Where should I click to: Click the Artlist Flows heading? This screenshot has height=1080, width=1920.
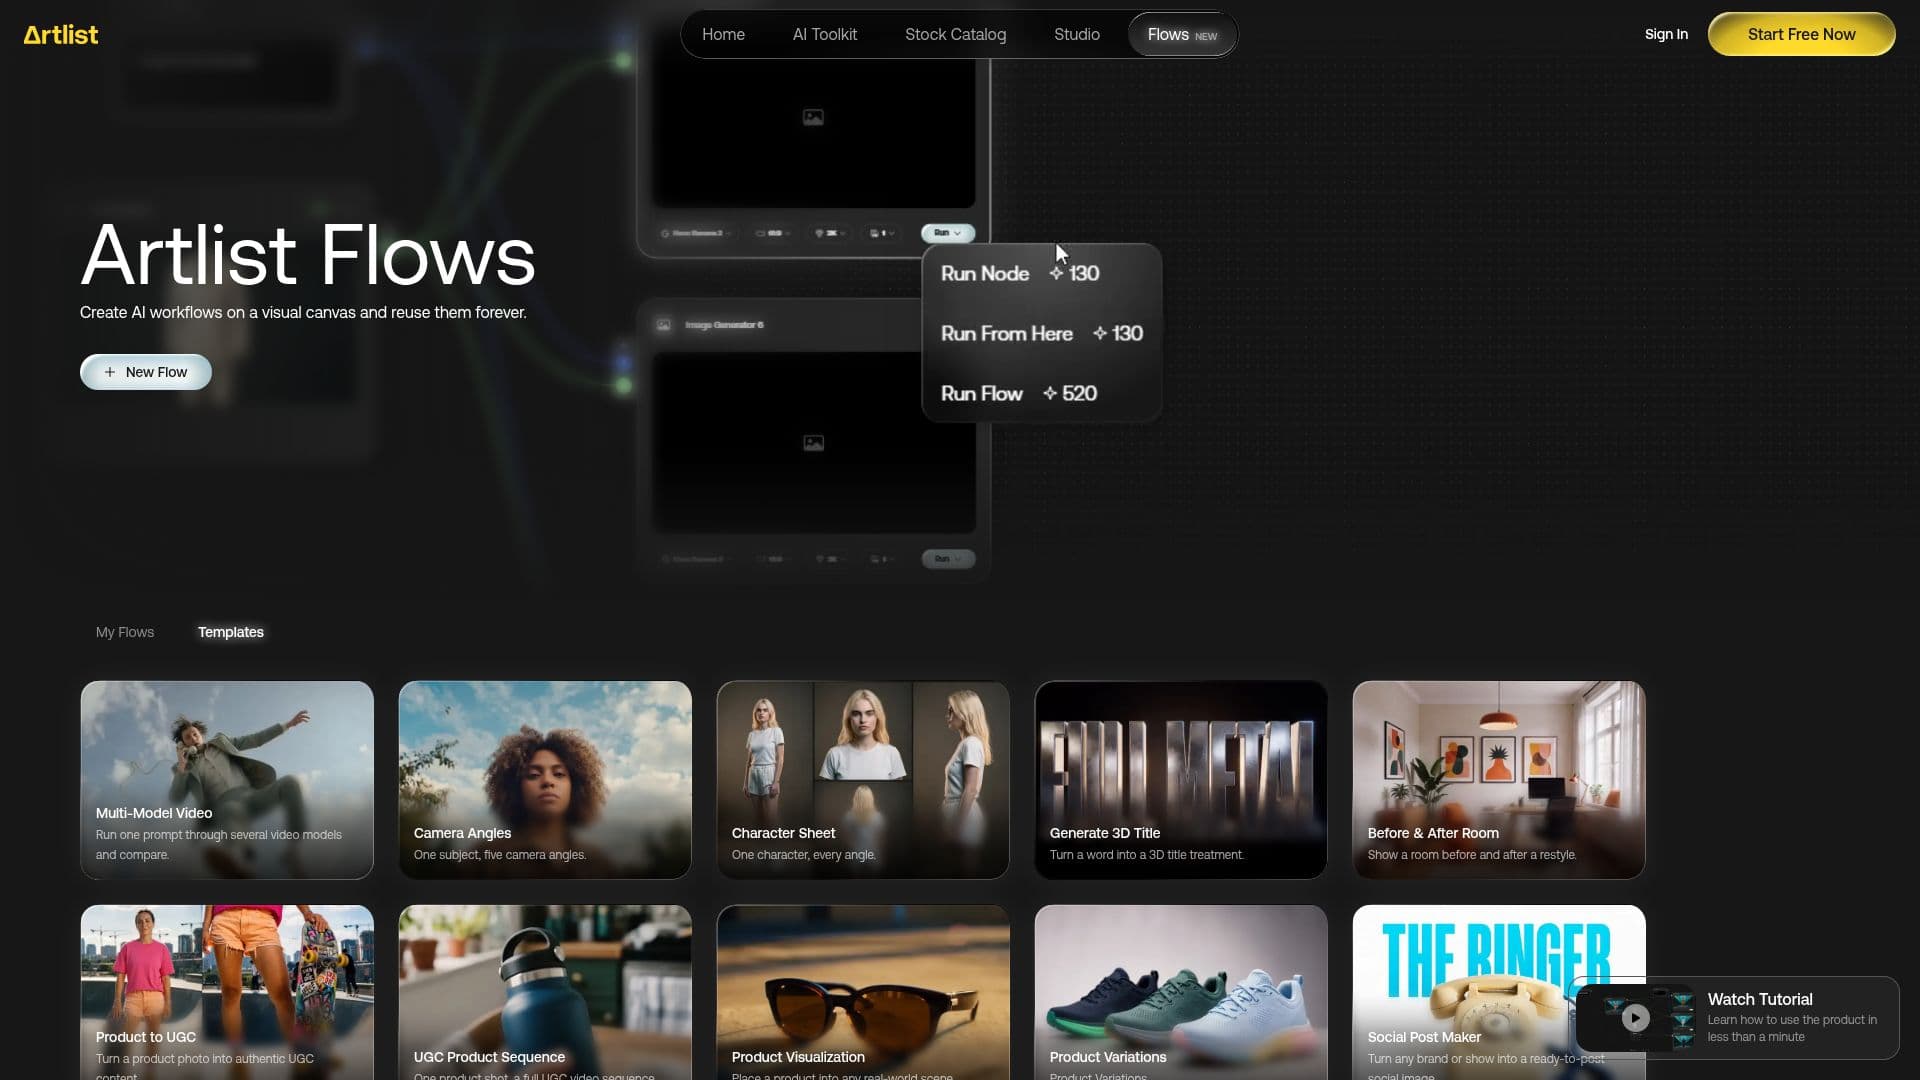[x=308, y=254]
